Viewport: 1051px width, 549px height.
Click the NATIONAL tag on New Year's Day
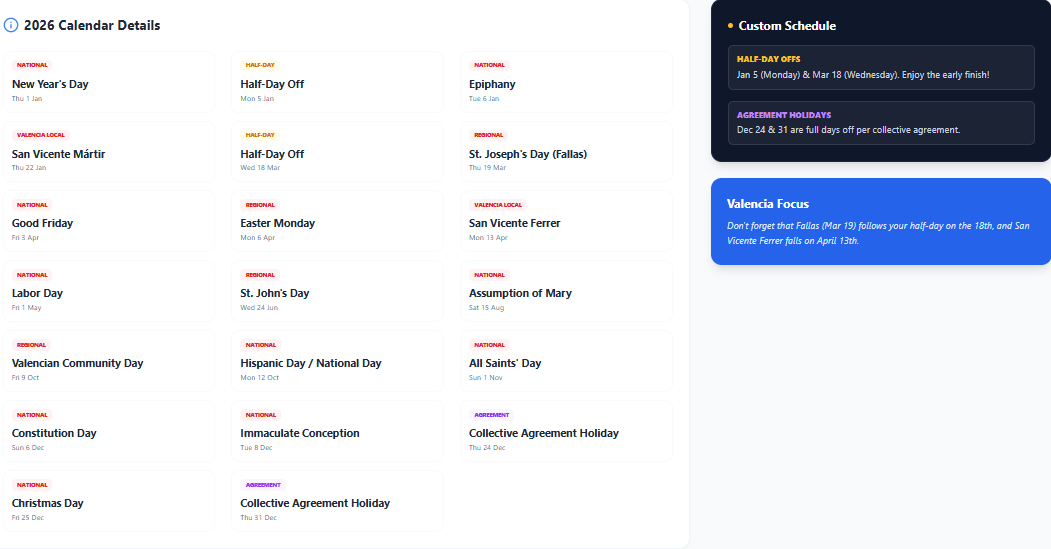tap(32, 65)
